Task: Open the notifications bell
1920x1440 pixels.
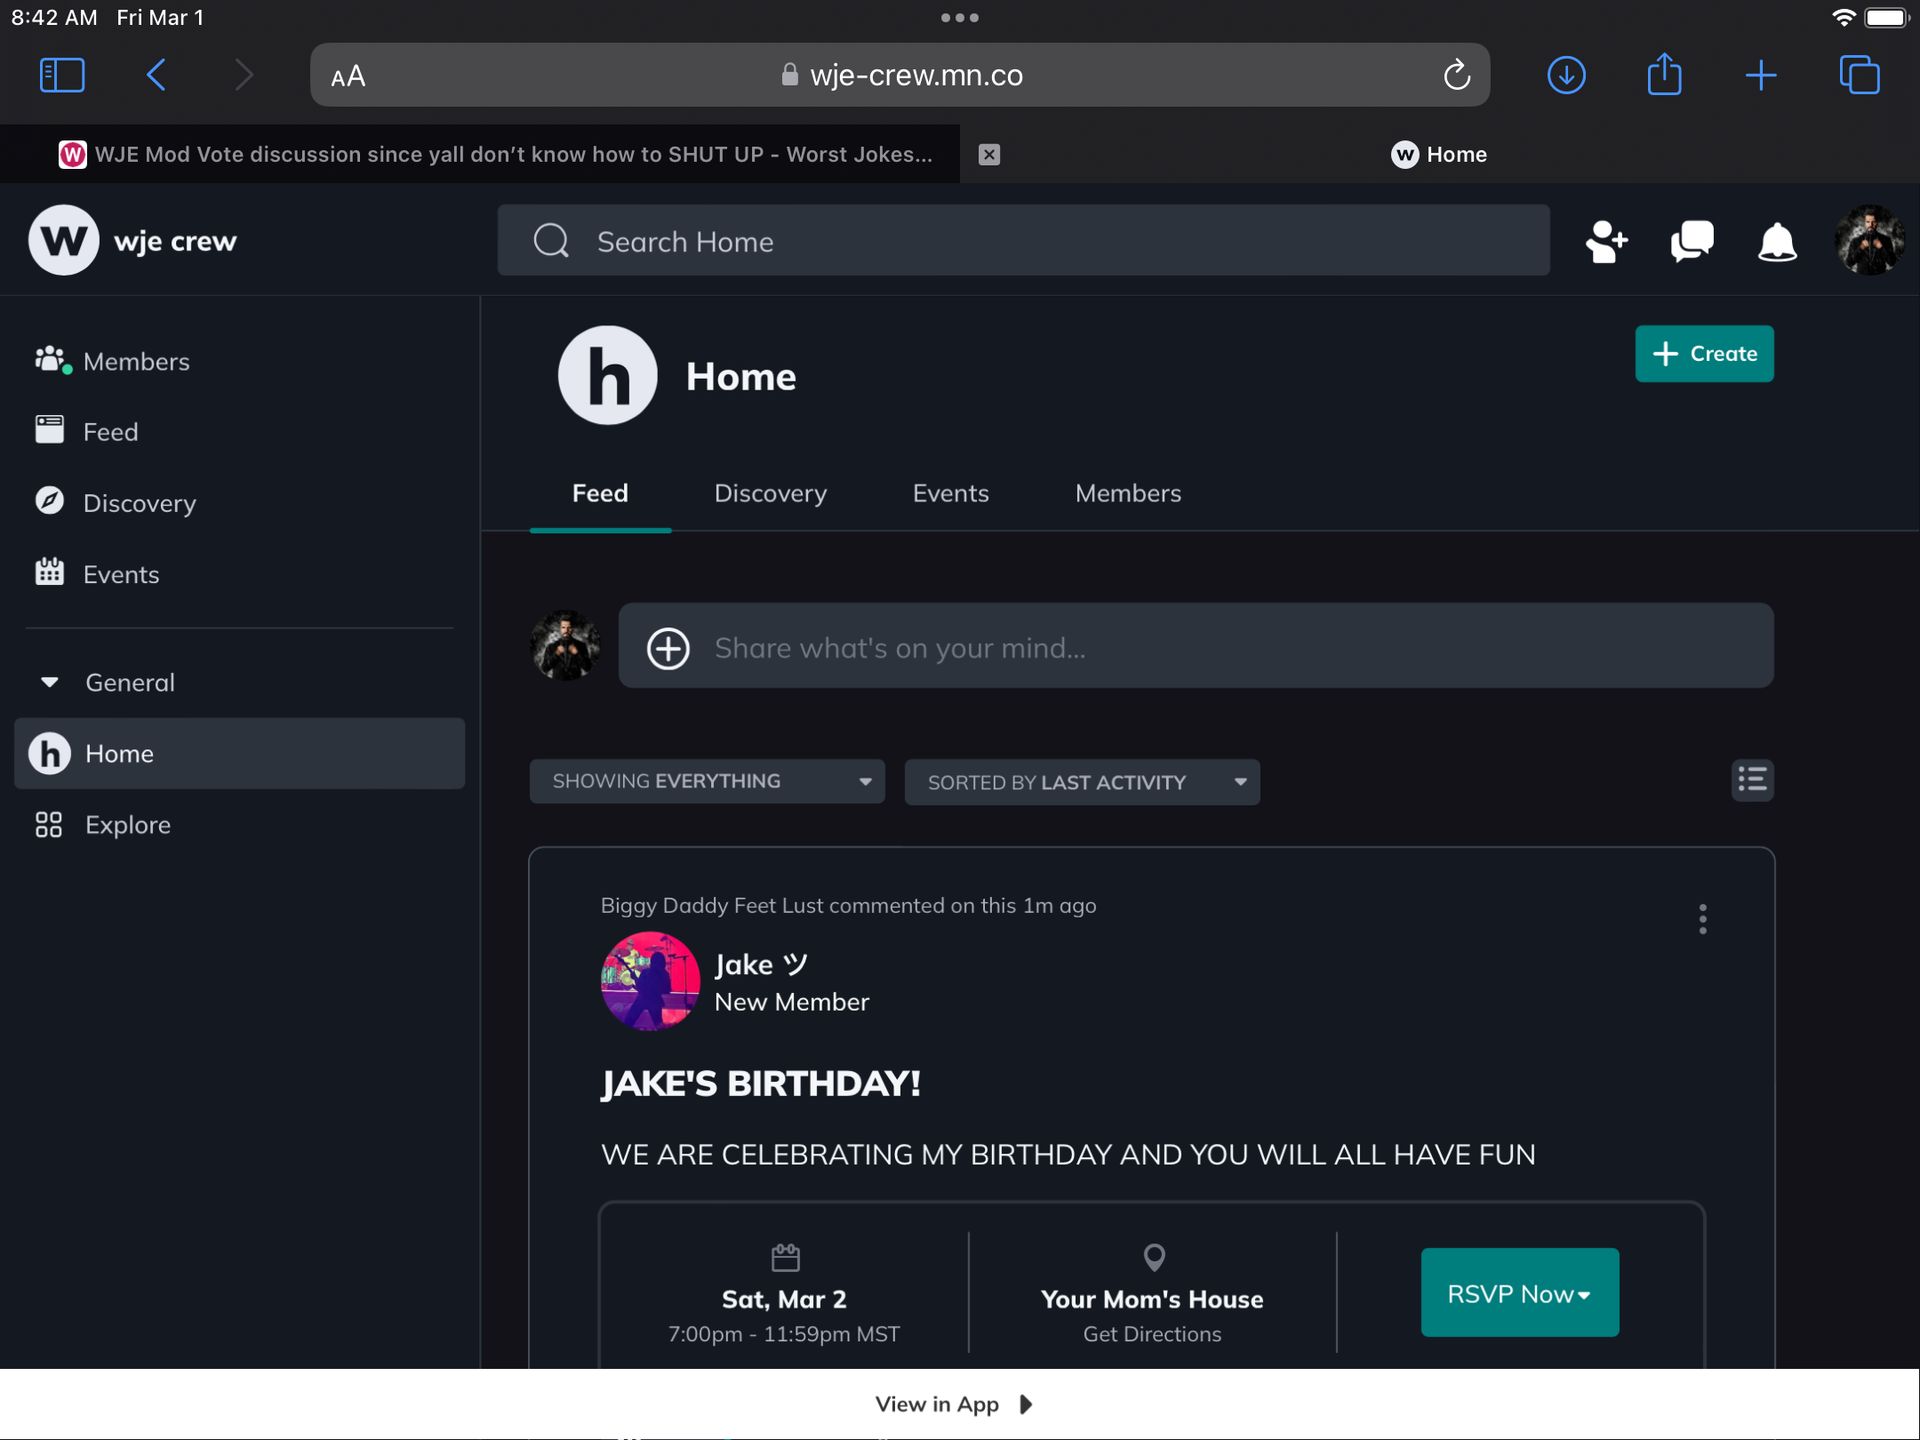Action: click(1777, 241)
